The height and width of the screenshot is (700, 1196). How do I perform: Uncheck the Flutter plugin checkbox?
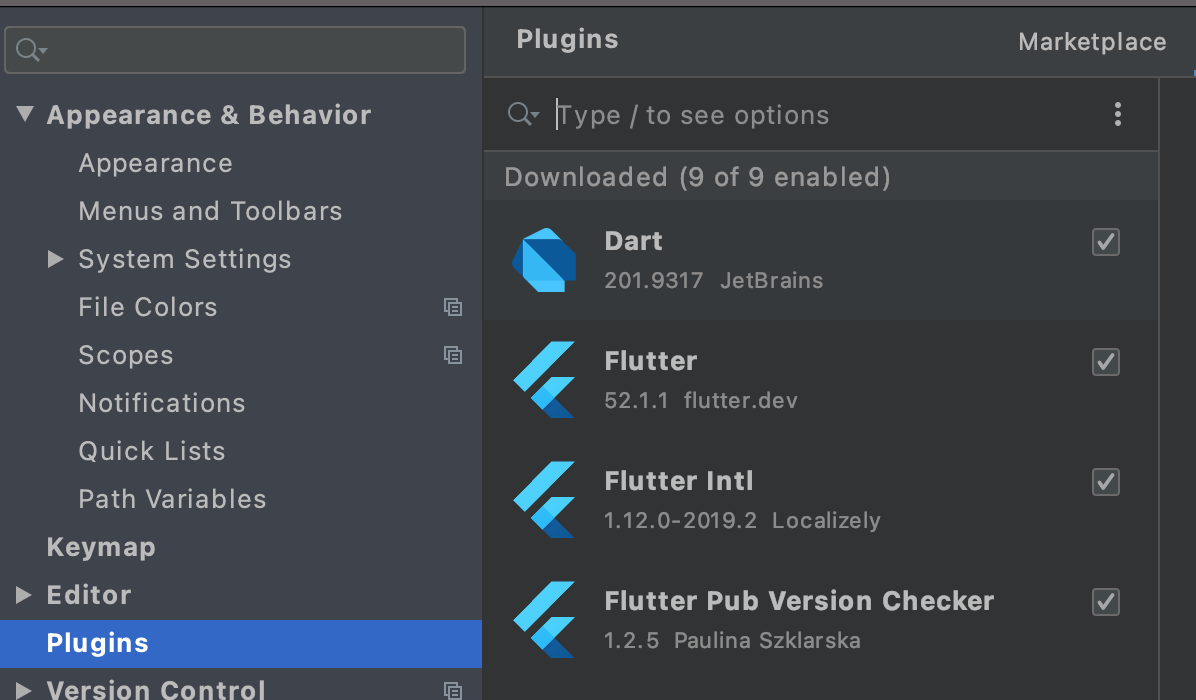pyautogui.click(x=1105, y=362)
